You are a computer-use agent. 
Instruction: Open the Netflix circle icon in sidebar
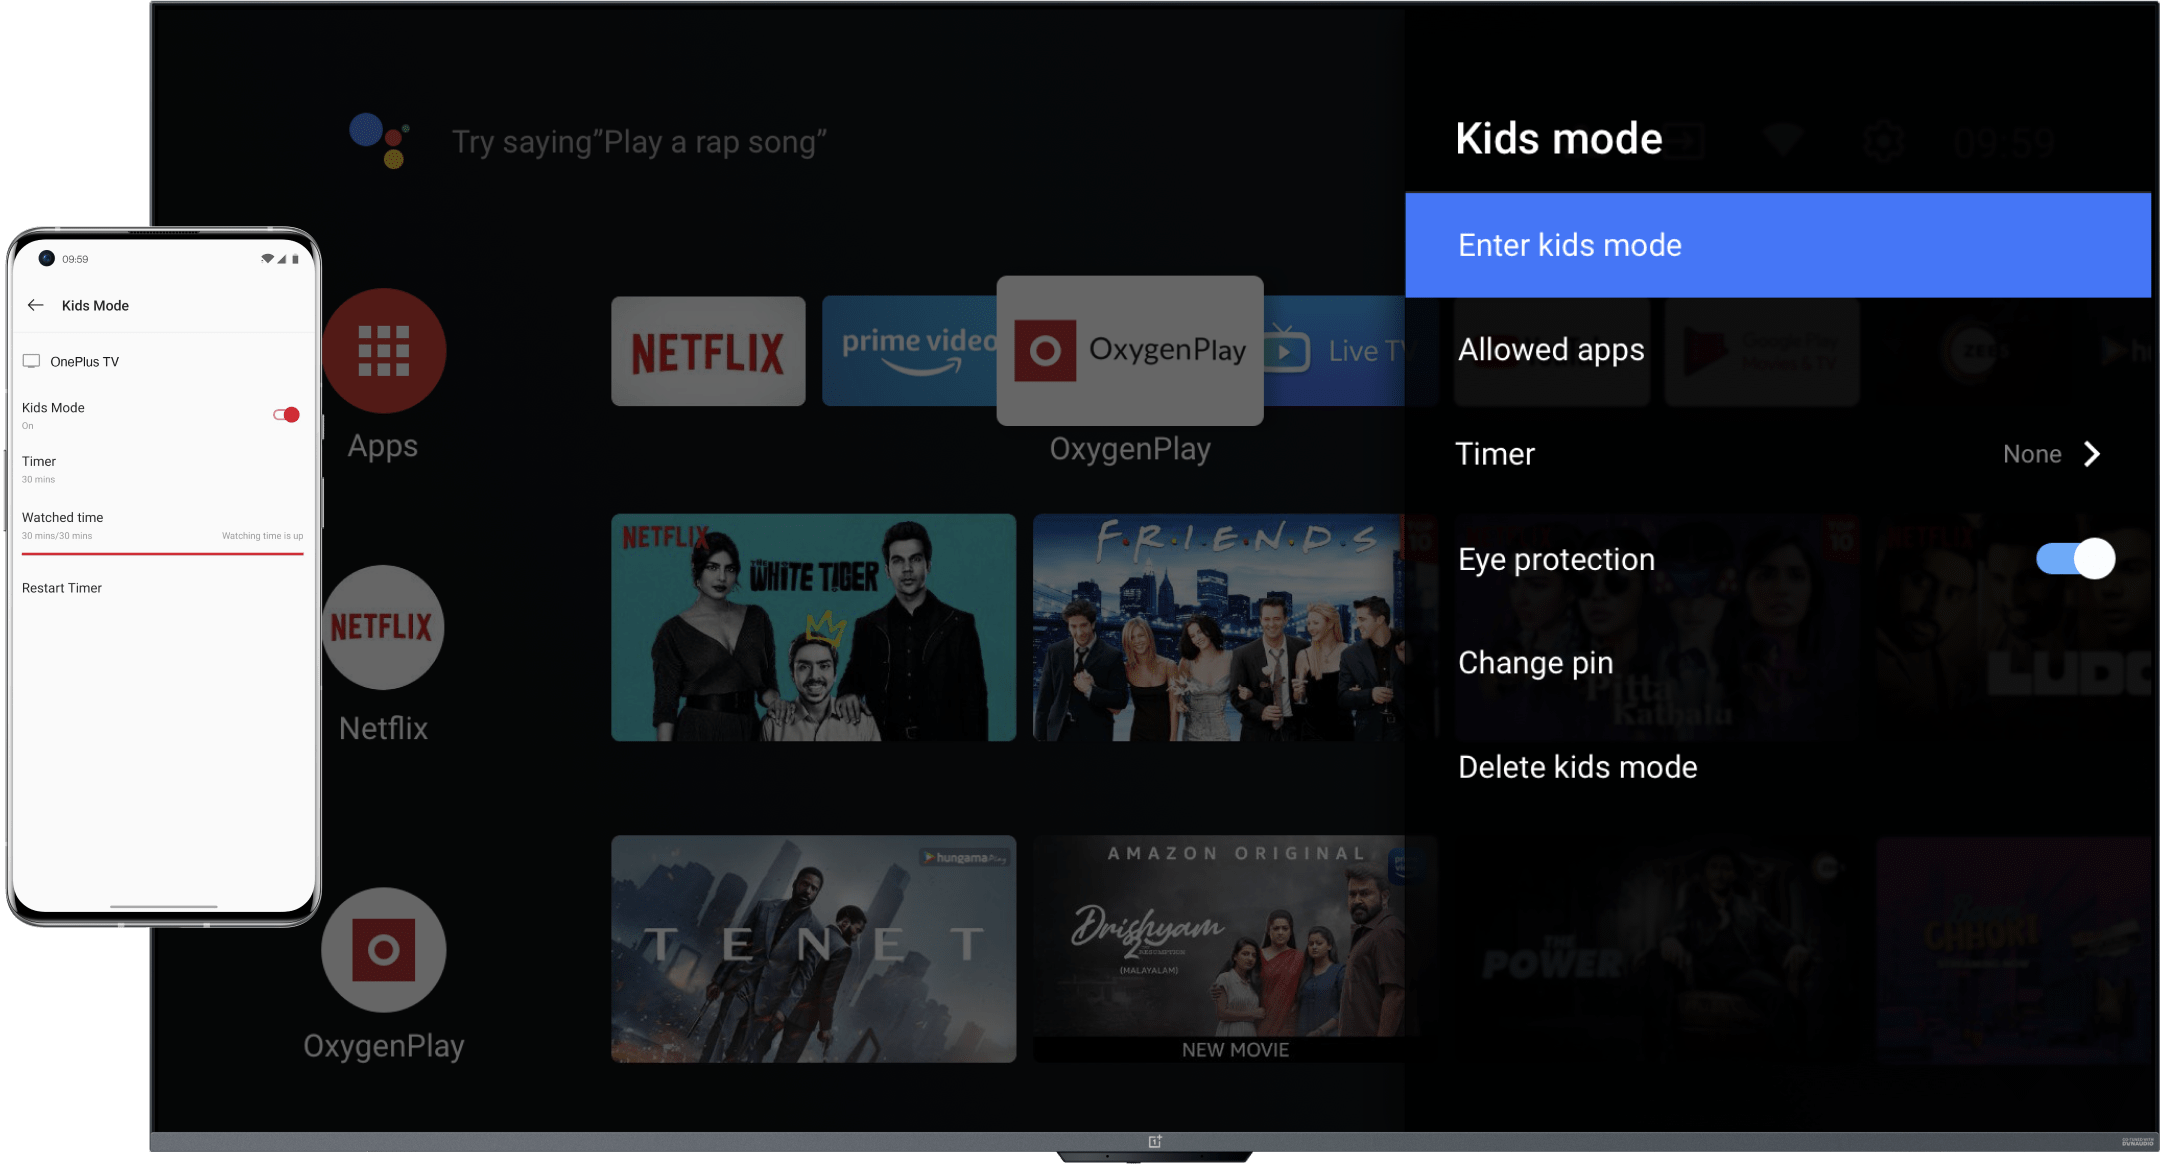[383, 627]
